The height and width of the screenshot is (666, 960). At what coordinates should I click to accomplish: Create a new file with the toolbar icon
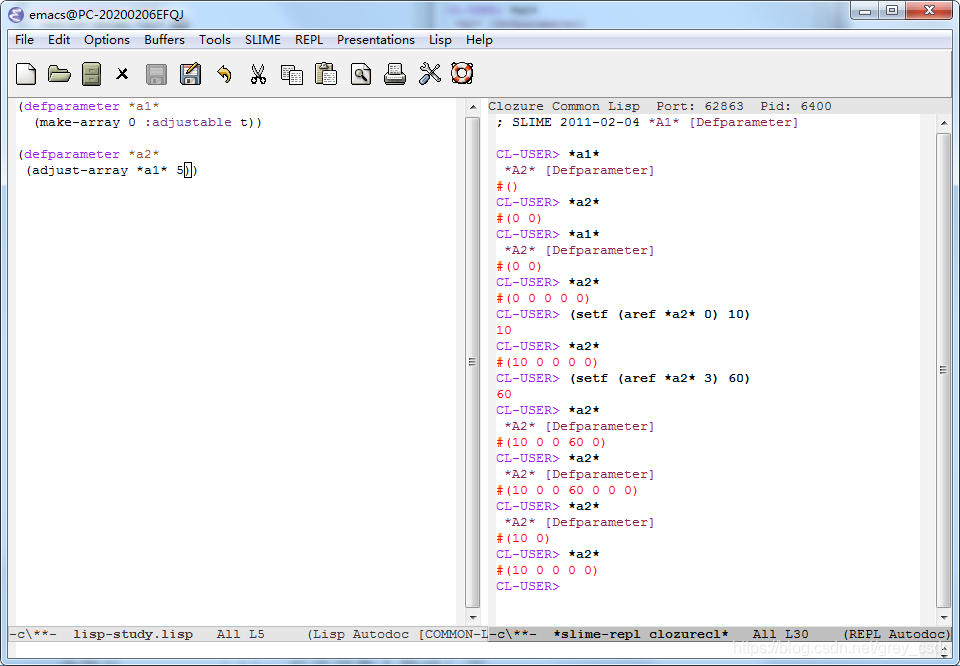tap(25, 73)
